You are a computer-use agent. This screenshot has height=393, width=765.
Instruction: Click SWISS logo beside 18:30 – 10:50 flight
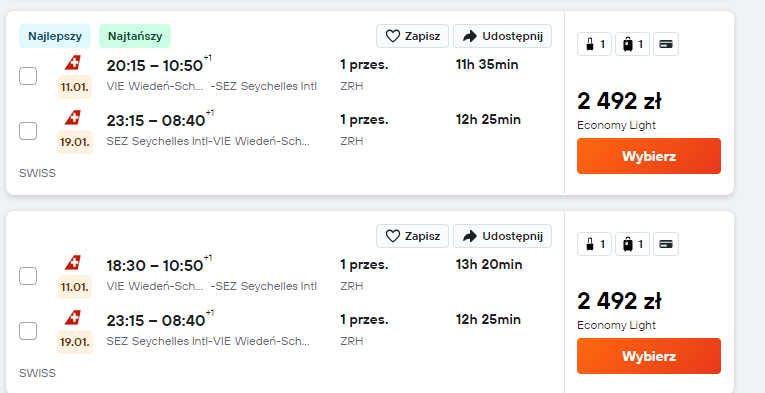click(73, 263)
